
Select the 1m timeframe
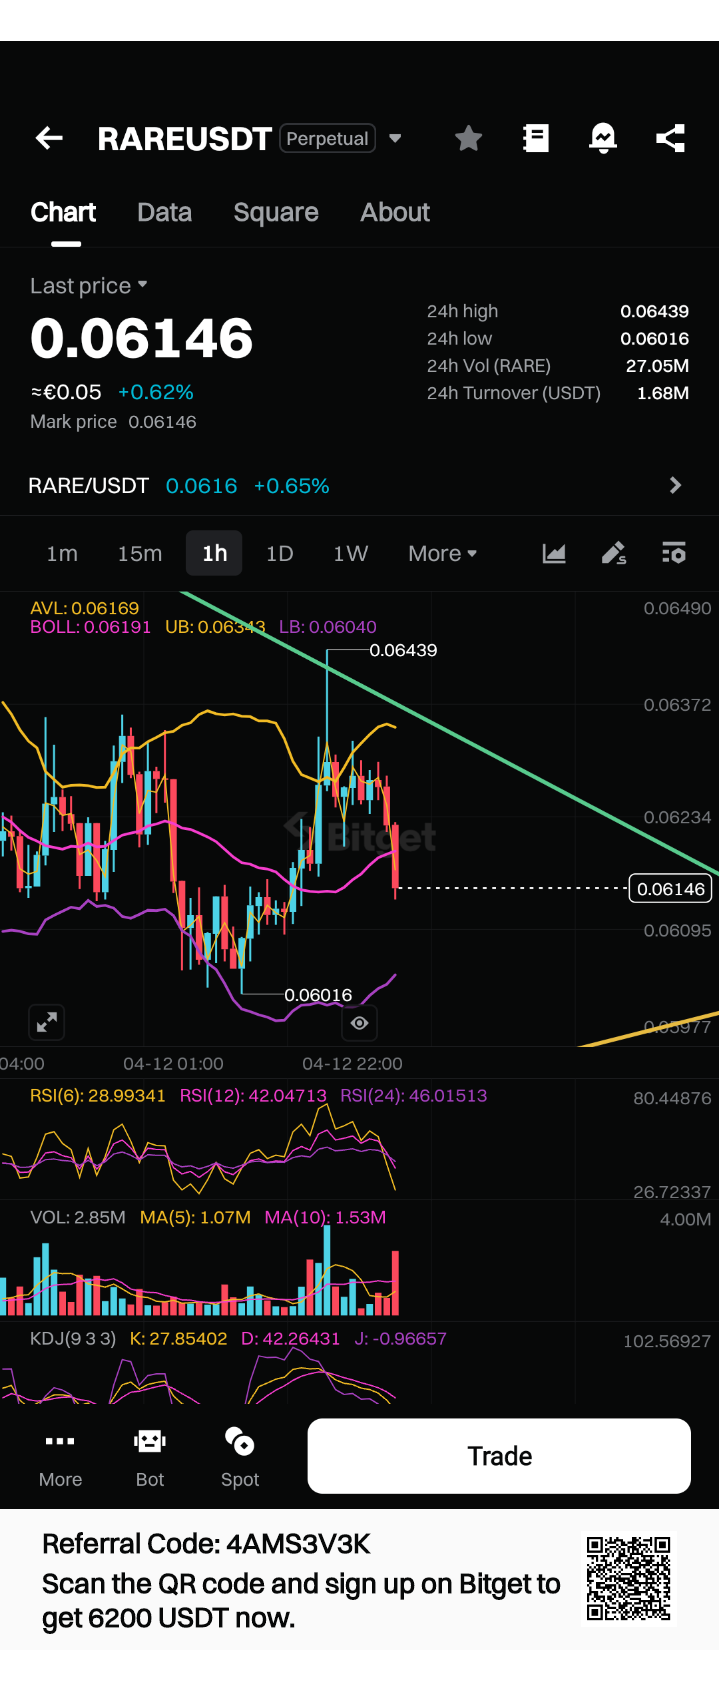pos(62,553)
